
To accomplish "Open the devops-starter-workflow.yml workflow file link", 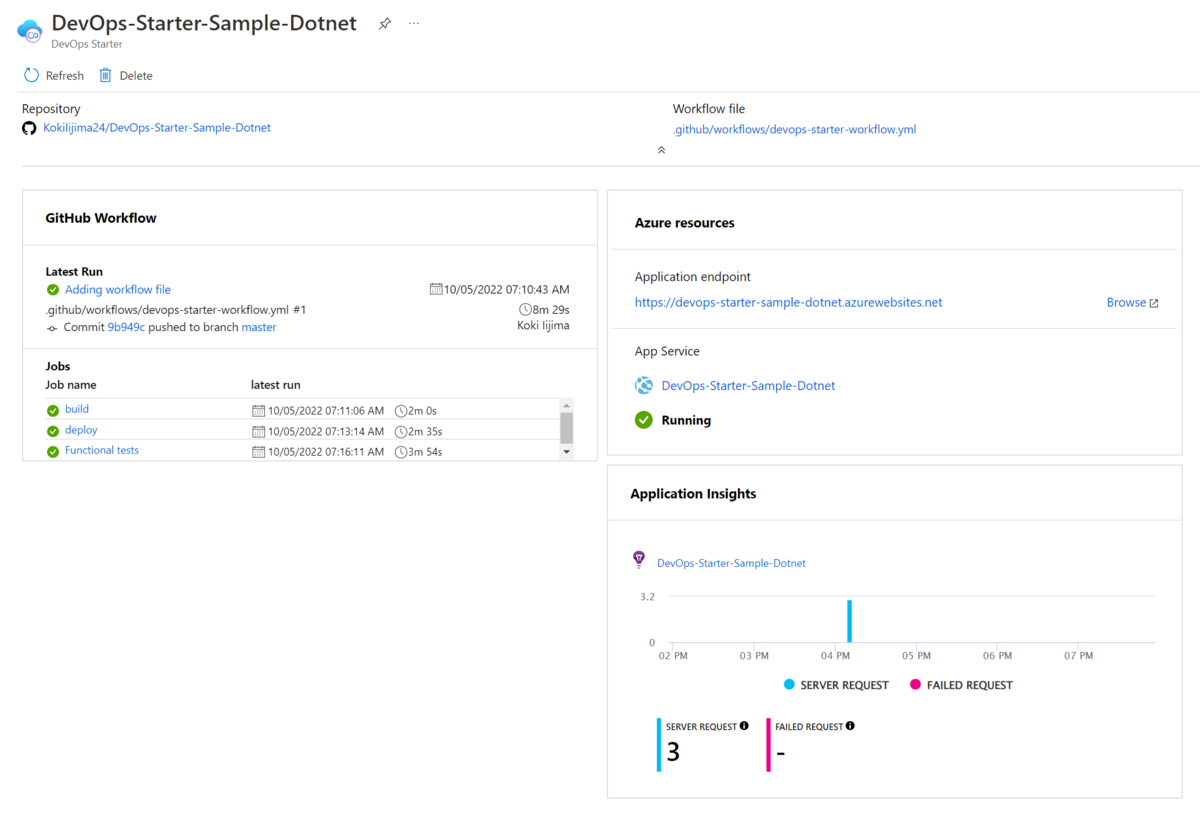I will click(x=794, y=129).
